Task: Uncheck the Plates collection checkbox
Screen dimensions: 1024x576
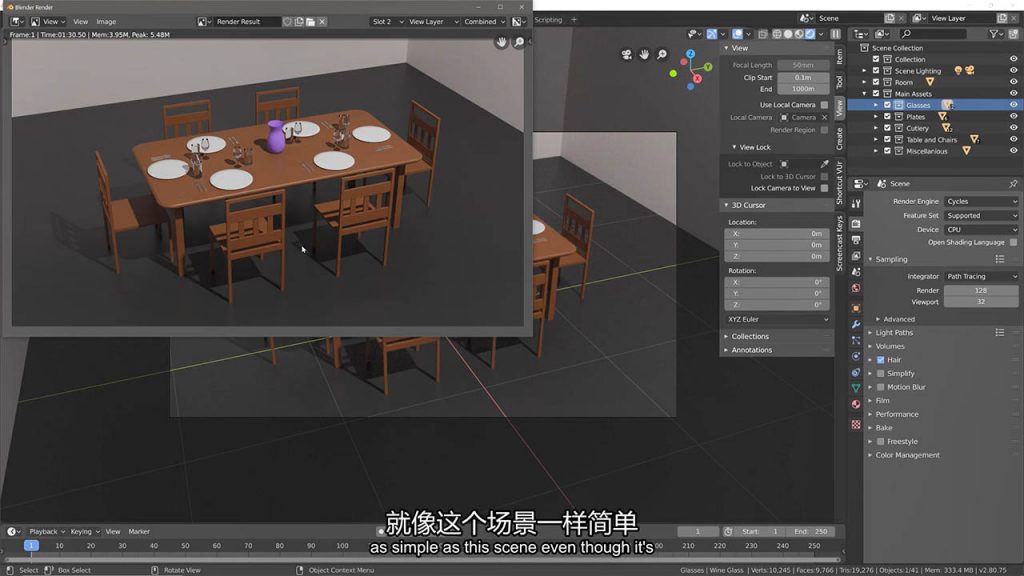Action: coord(887,117)
